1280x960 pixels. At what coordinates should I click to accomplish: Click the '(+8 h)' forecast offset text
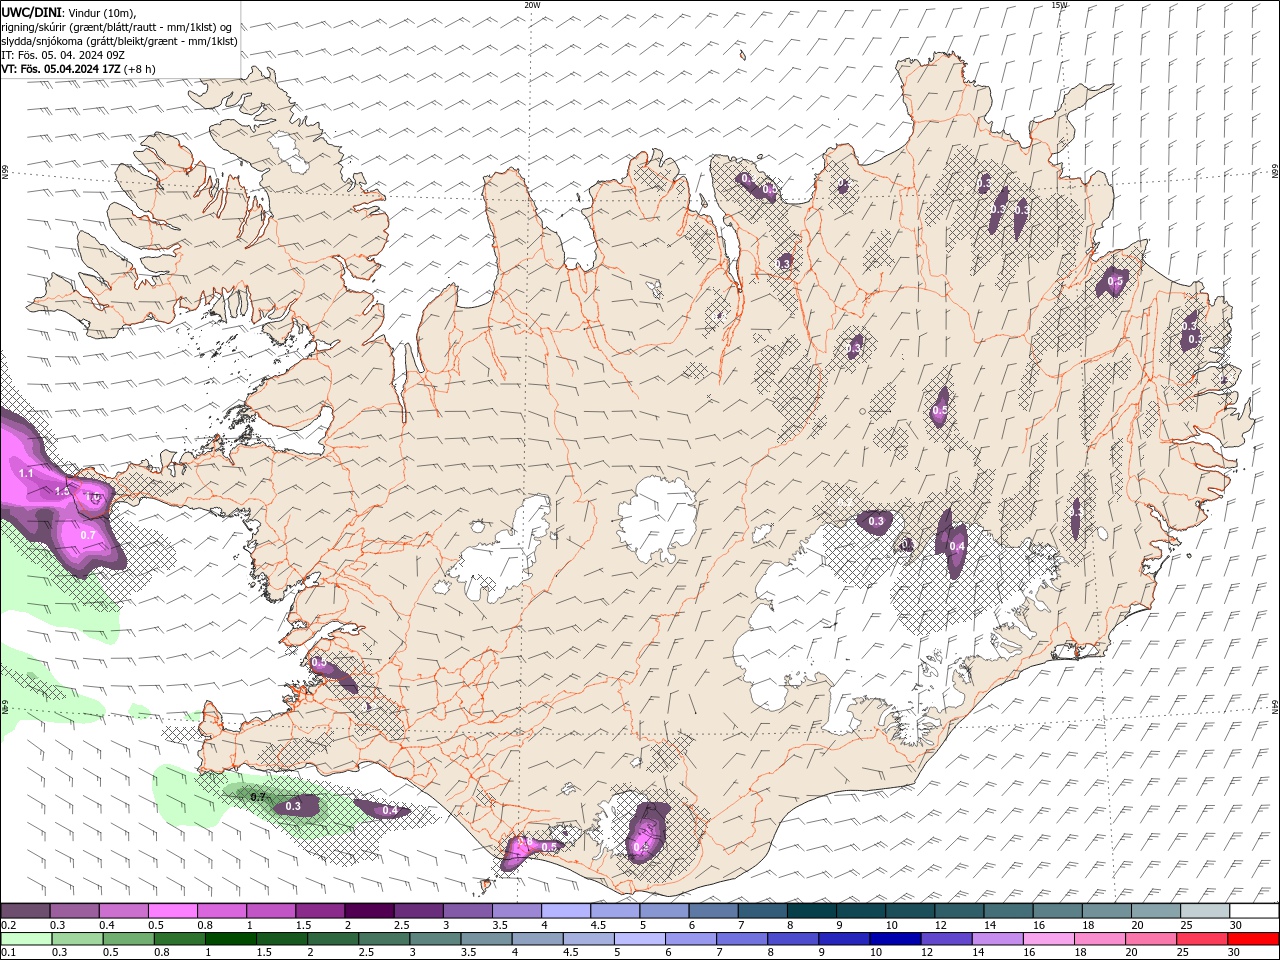[140, 68]
